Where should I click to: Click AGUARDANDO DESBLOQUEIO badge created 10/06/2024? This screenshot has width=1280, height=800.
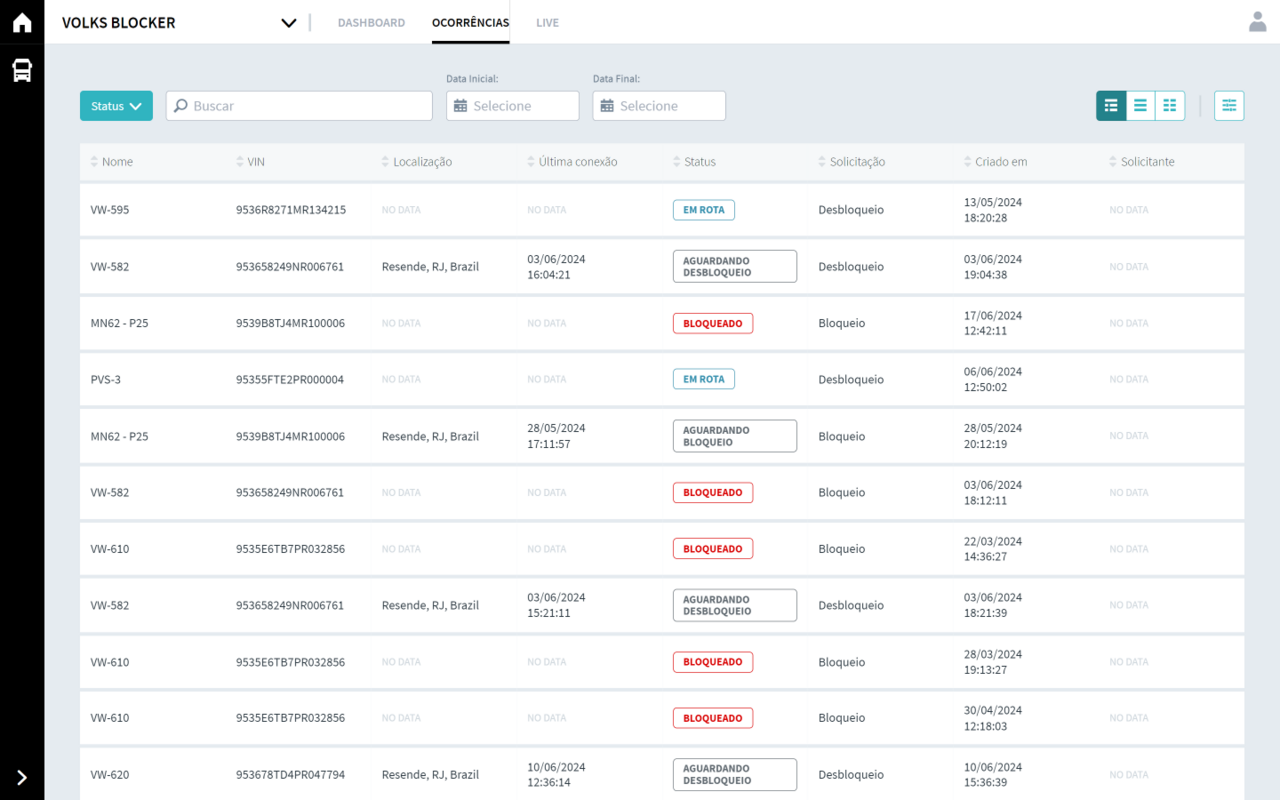[735, 775]
